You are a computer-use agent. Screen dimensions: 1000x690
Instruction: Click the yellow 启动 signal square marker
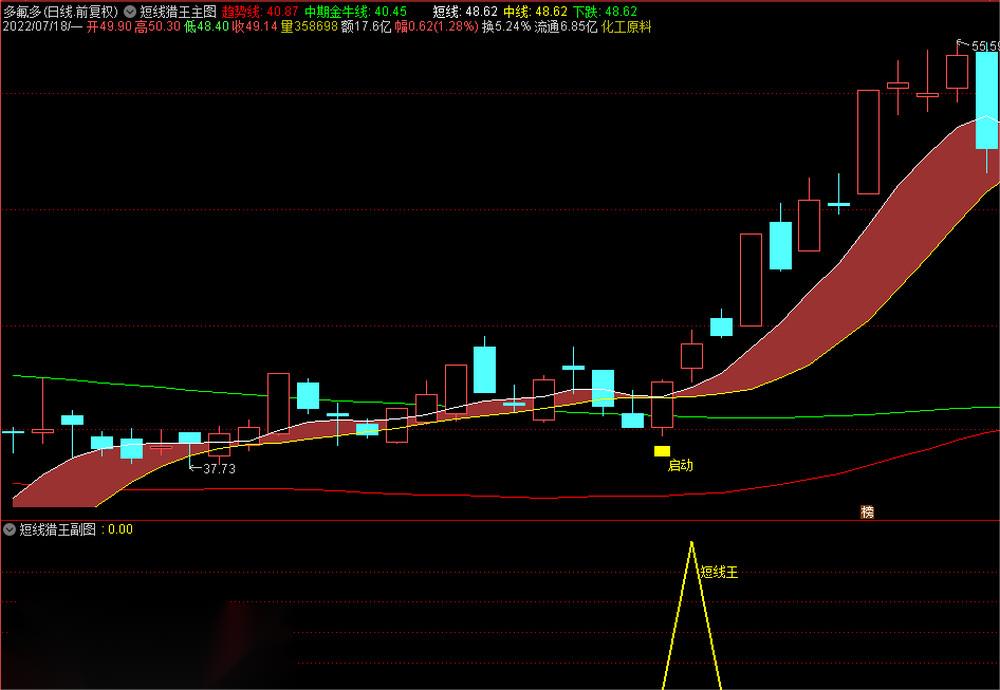tap(662, 451)
